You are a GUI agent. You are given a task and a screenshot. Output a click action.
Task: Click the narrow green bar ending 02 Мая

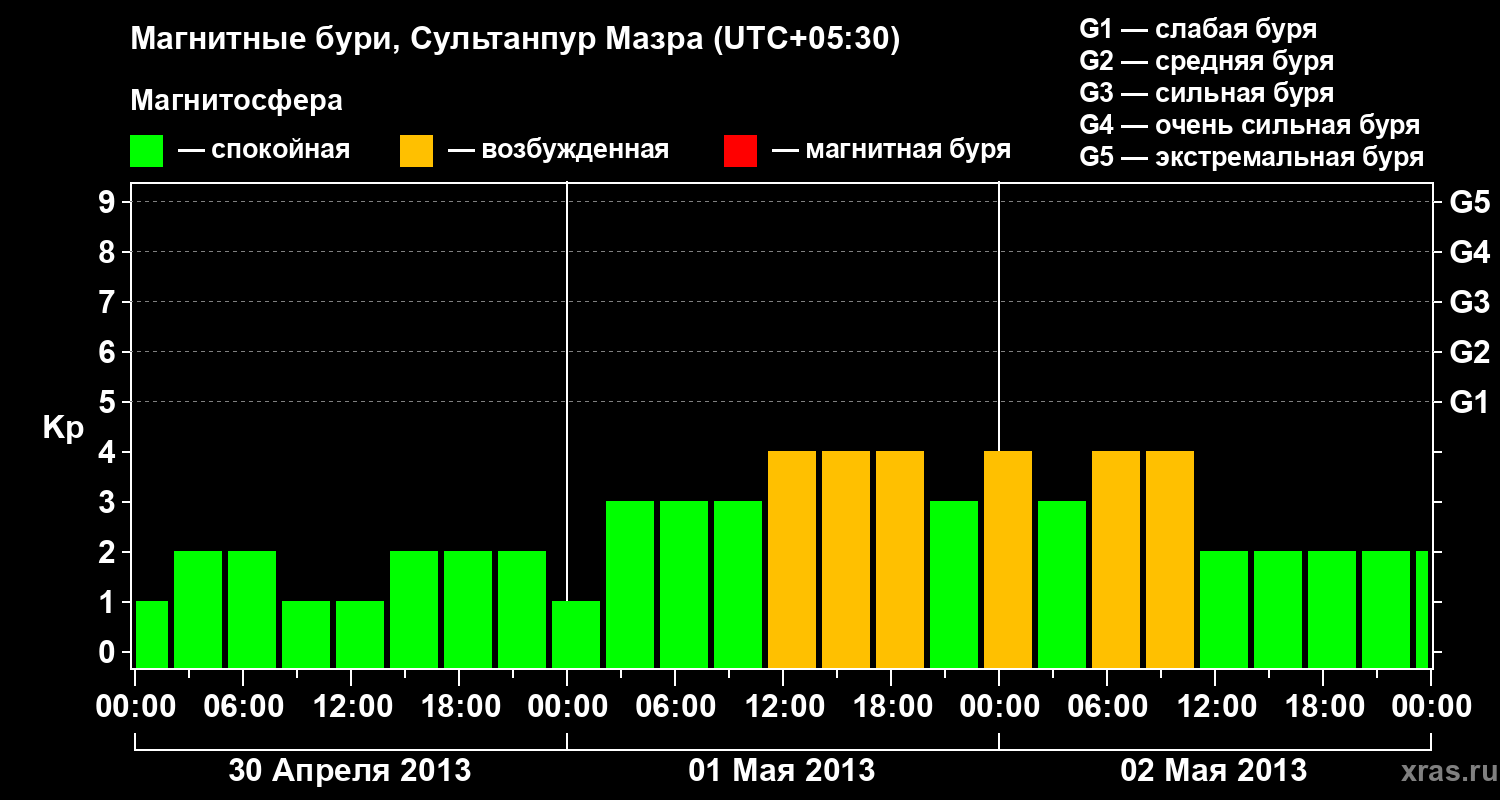[1422, 609]
